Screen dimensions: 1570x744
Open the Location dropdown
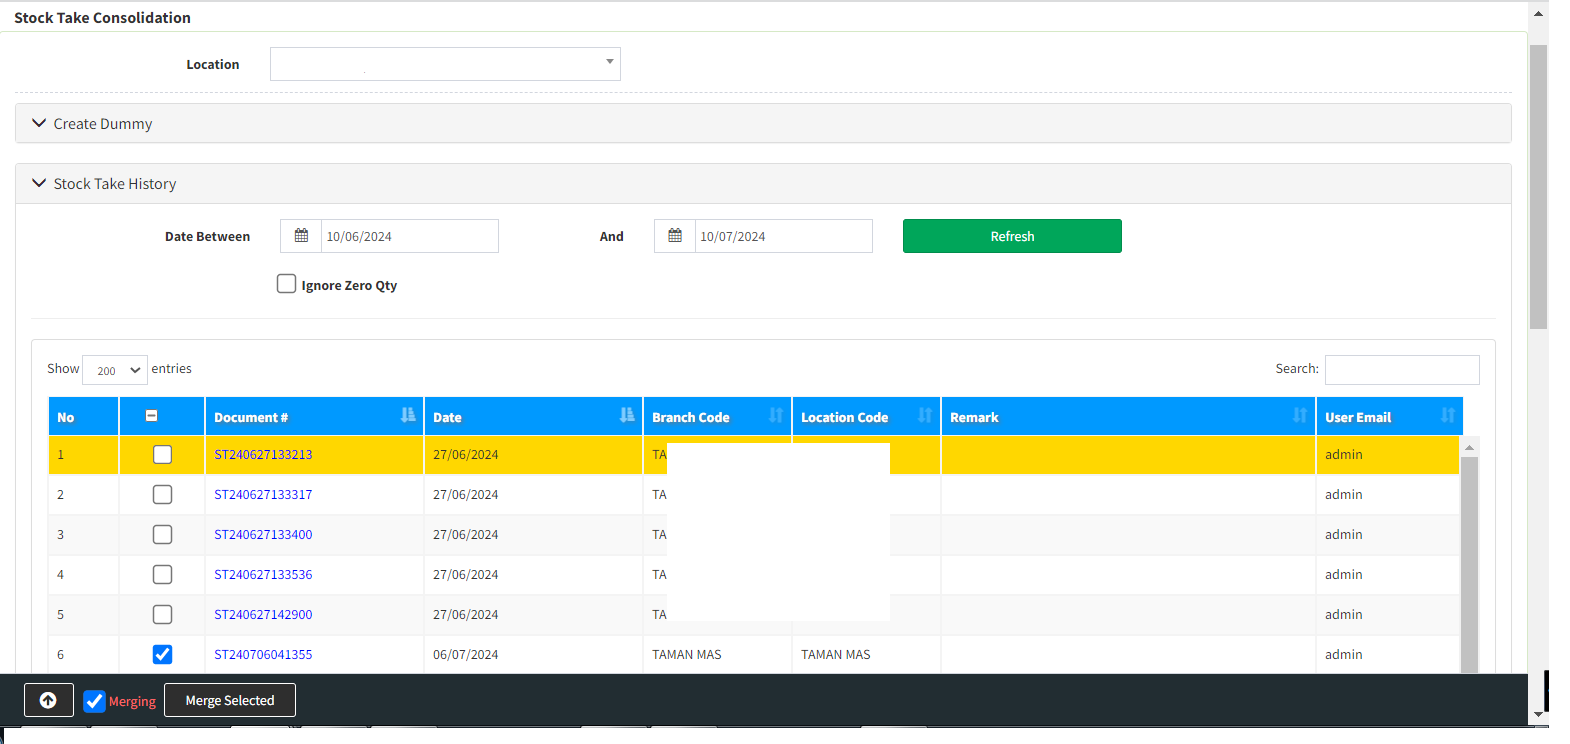[x=445, y=64]
